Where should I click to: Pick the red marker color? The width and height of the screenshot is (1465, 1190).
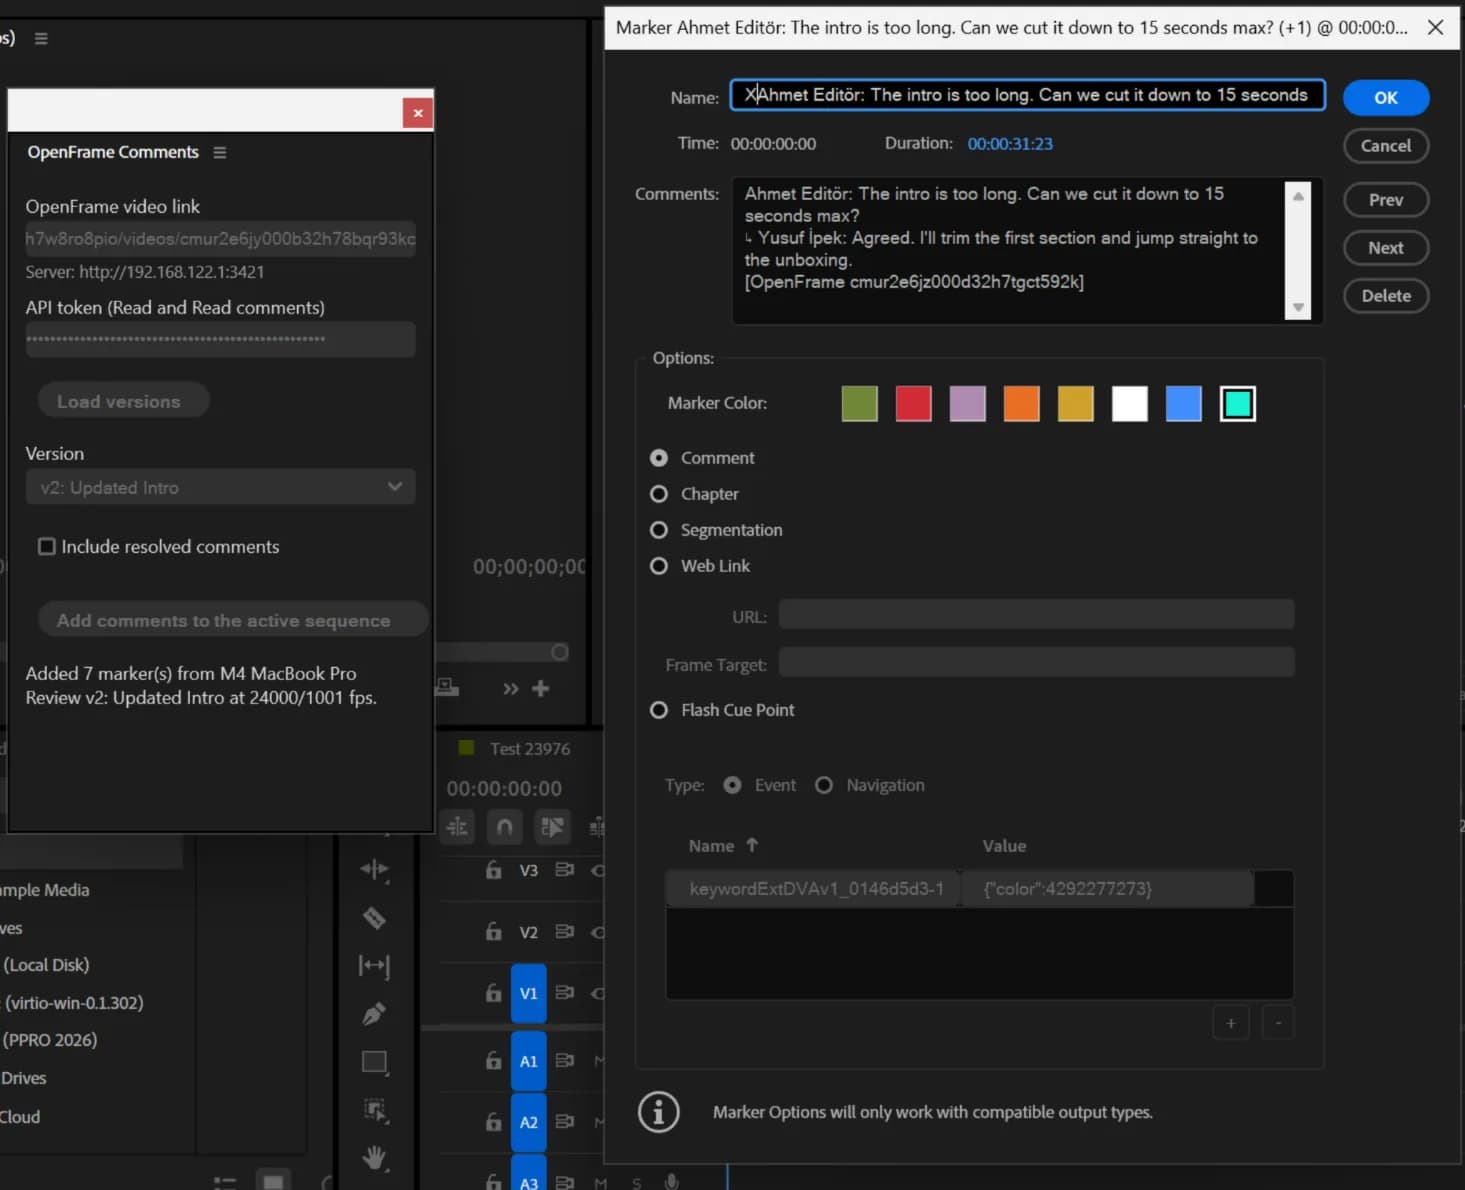click(914, 404)
